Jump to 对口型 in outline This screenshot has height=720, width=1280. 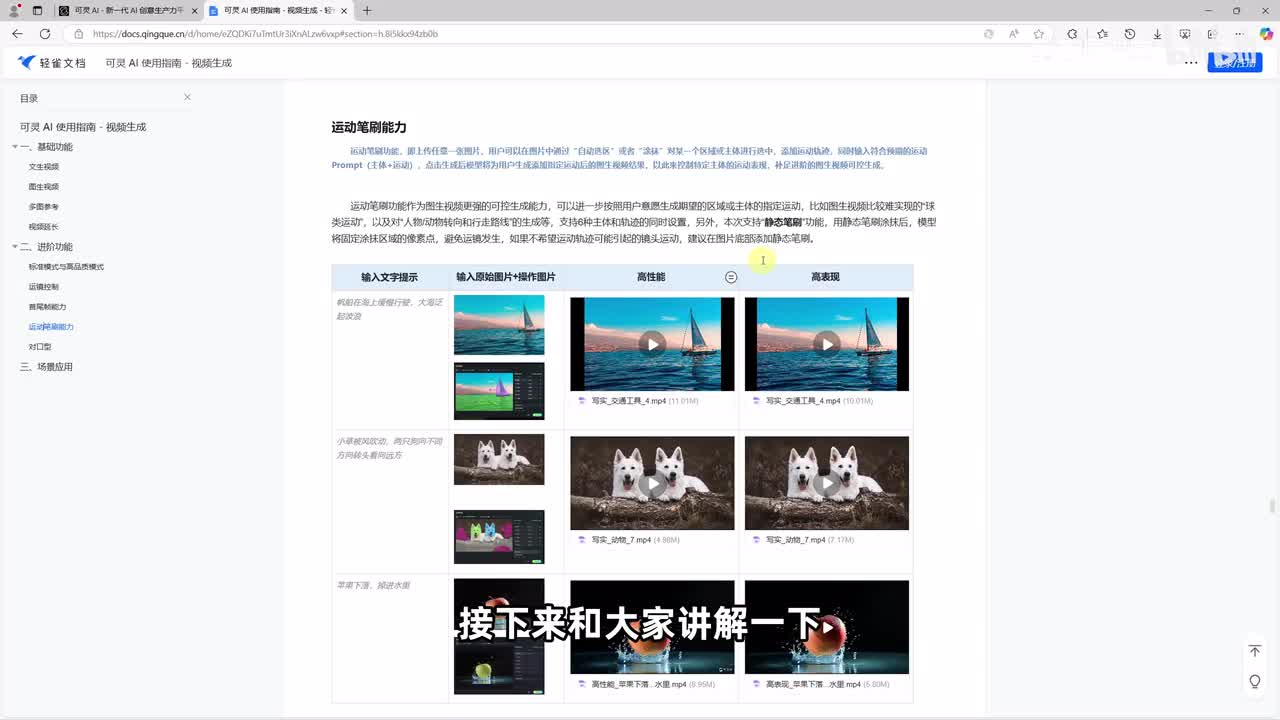coord(40,347)
